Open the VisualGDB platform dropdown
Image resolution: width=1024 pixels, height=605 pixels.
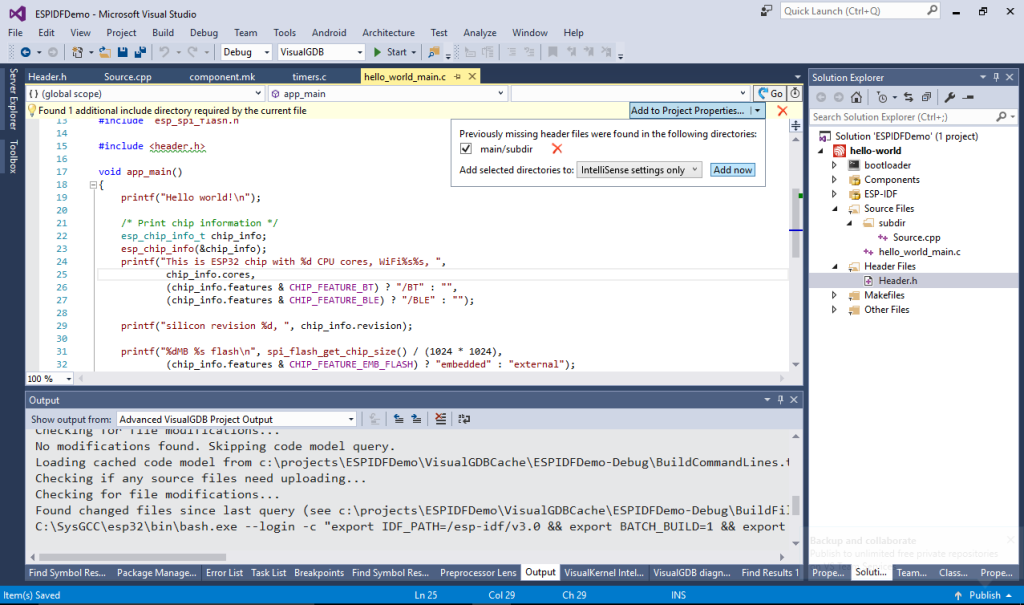pos(321,52)
